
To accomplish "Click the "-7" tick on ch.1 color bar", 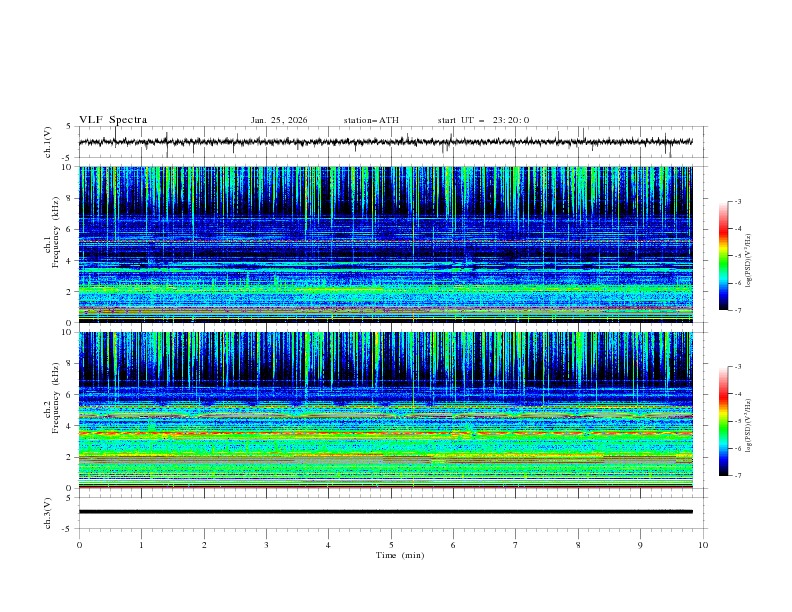I will click(738, 310).
